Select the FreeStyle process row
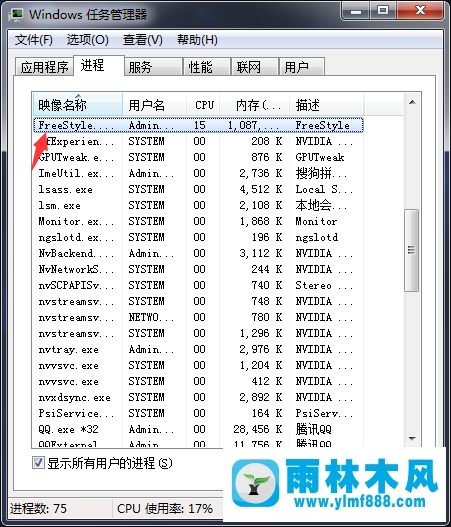The height and width of the screenshot is (527, 451). click(198, 125)
